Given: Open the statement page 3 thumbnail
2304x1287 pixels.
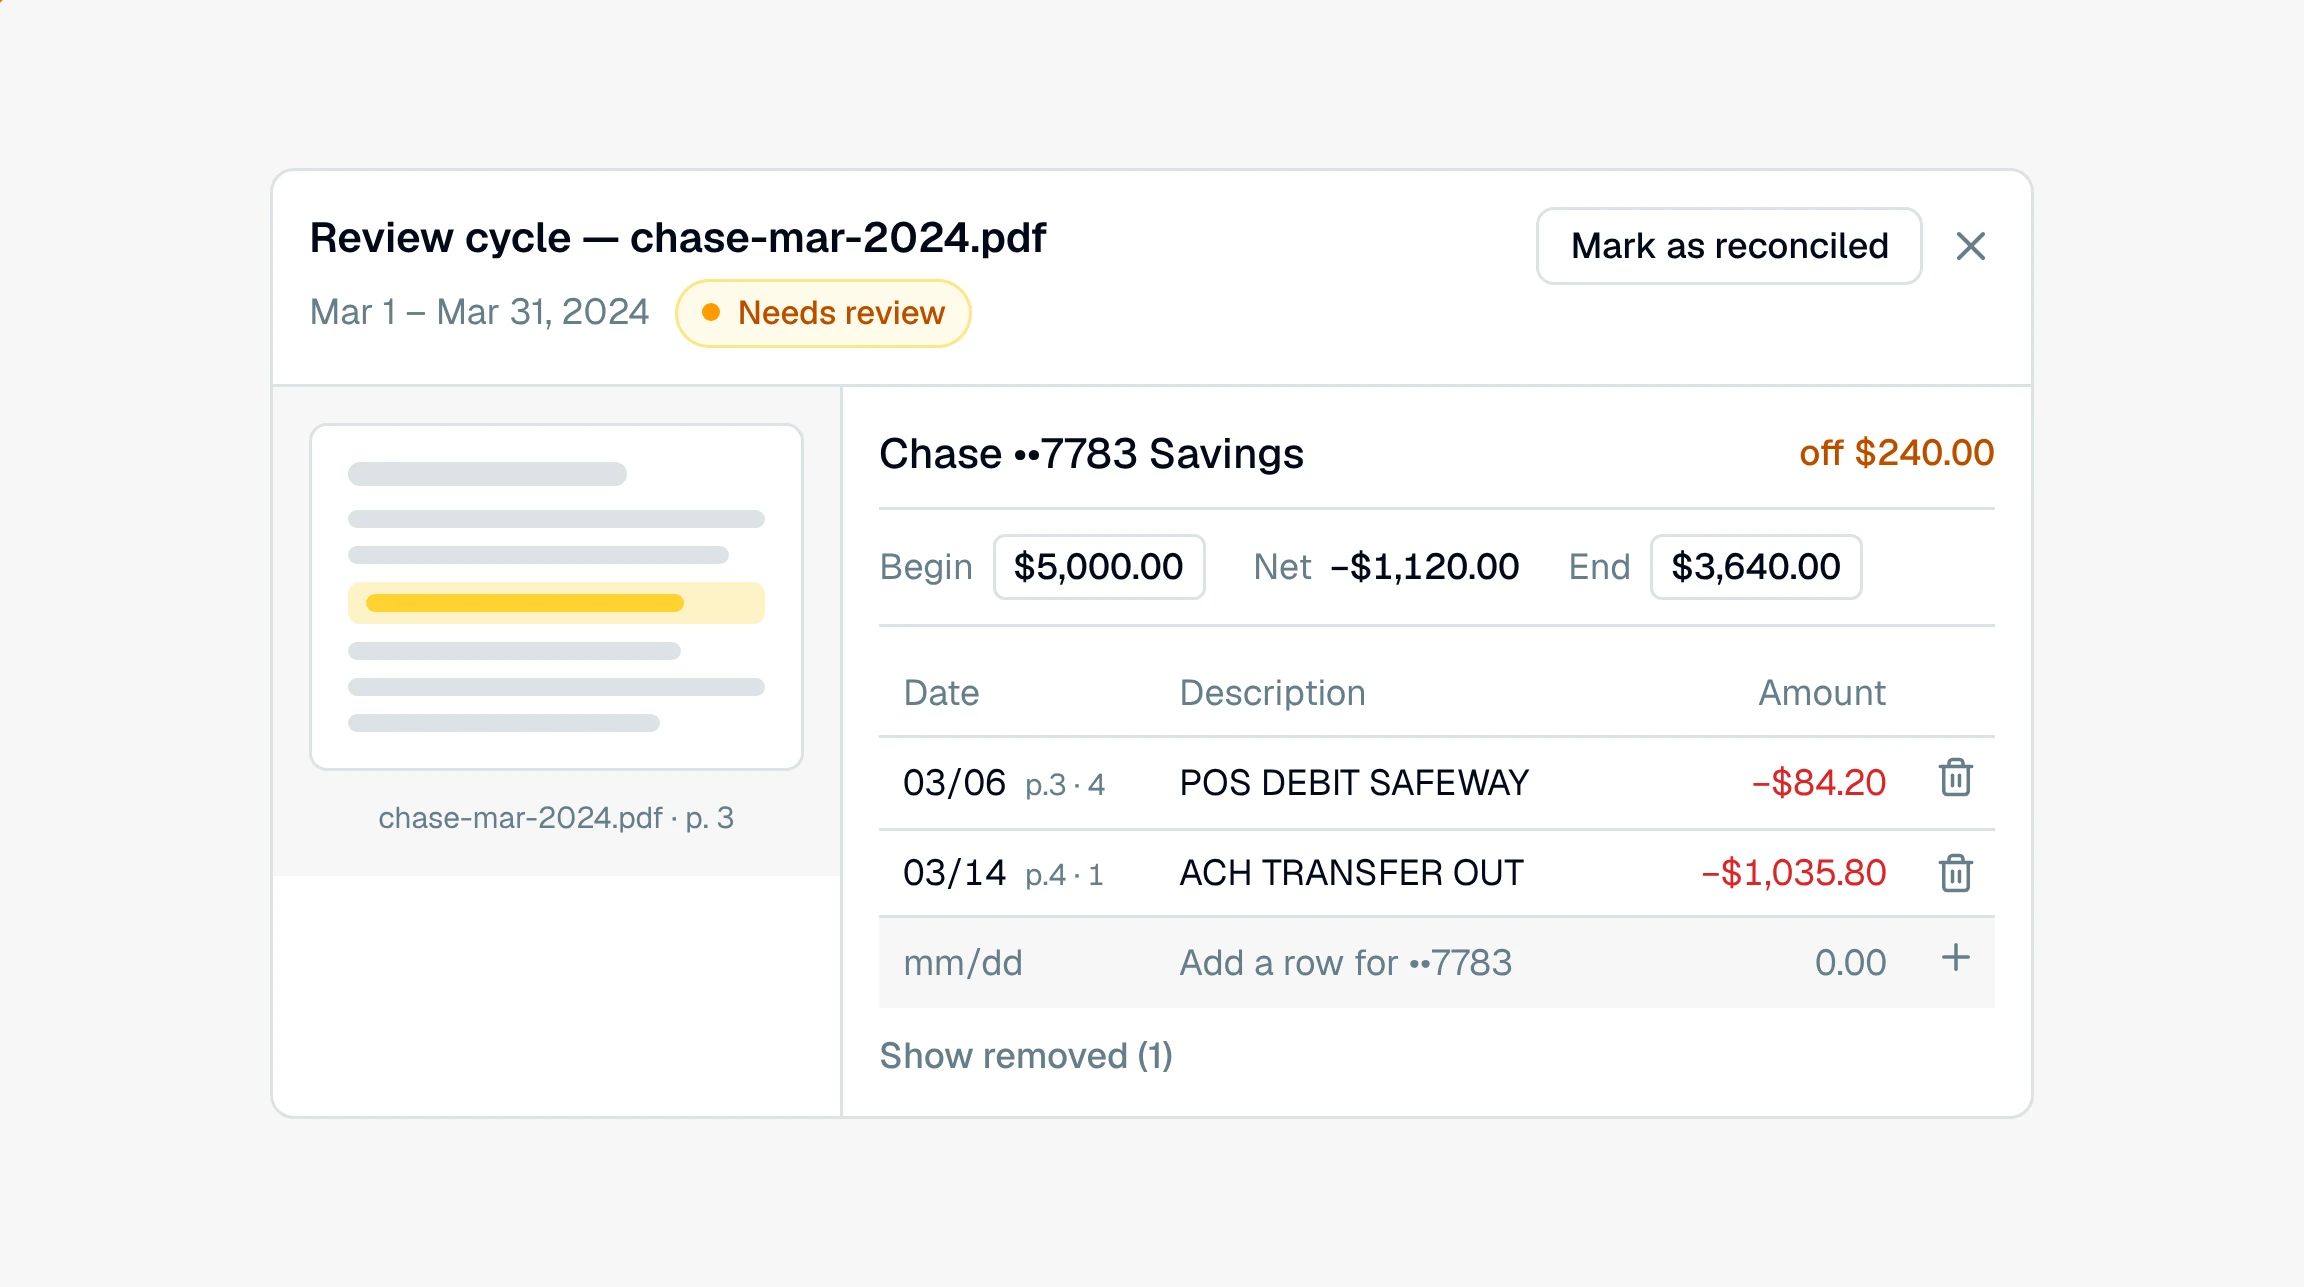Looking at the screenshot, I should pos(556,597).
